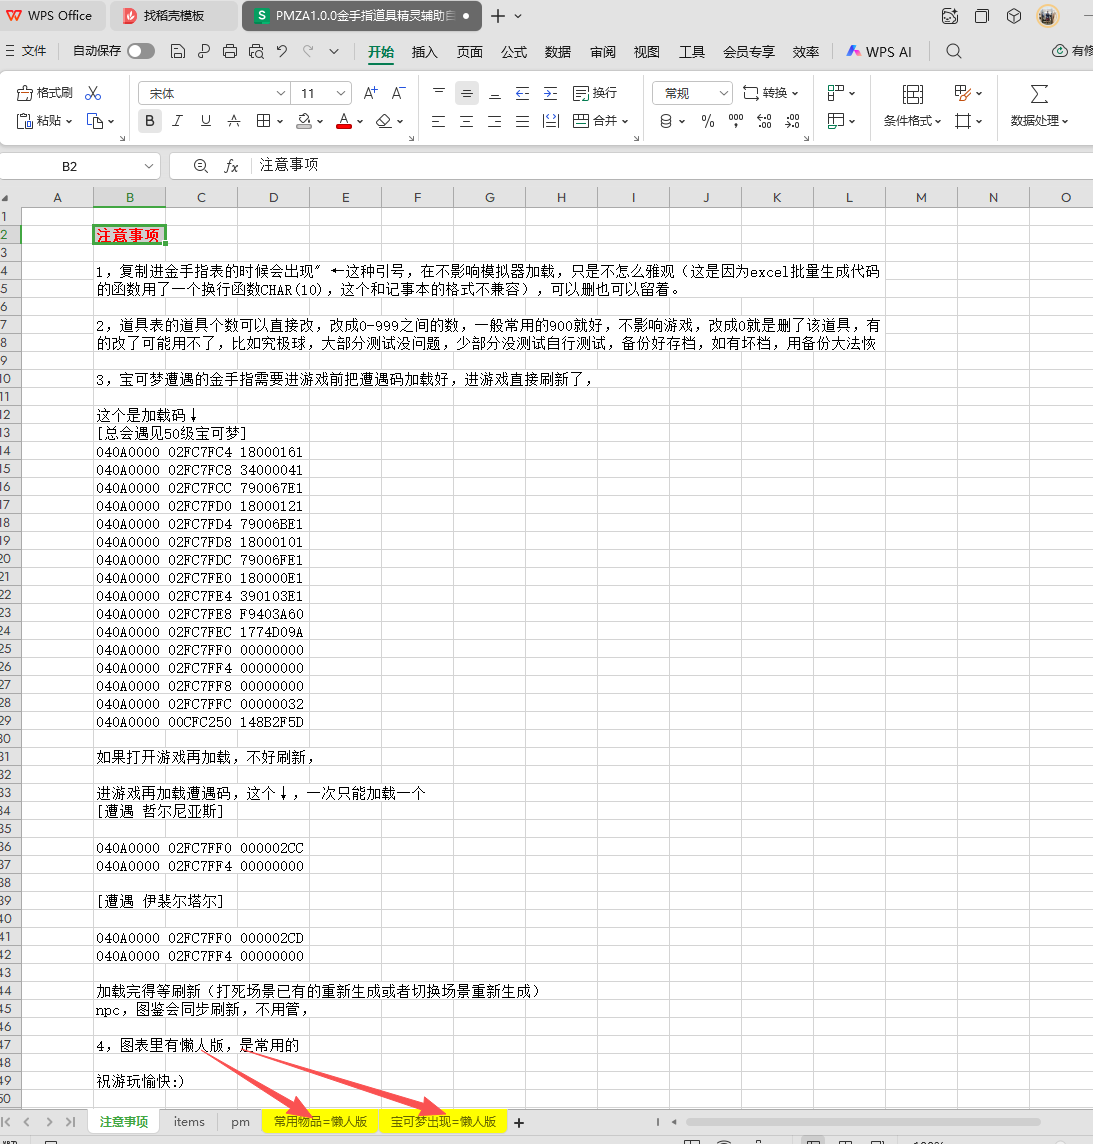Toggle the 自动保存 auto-save switch
This screenshot has height=1144, width=1093.
click(141, 51)
